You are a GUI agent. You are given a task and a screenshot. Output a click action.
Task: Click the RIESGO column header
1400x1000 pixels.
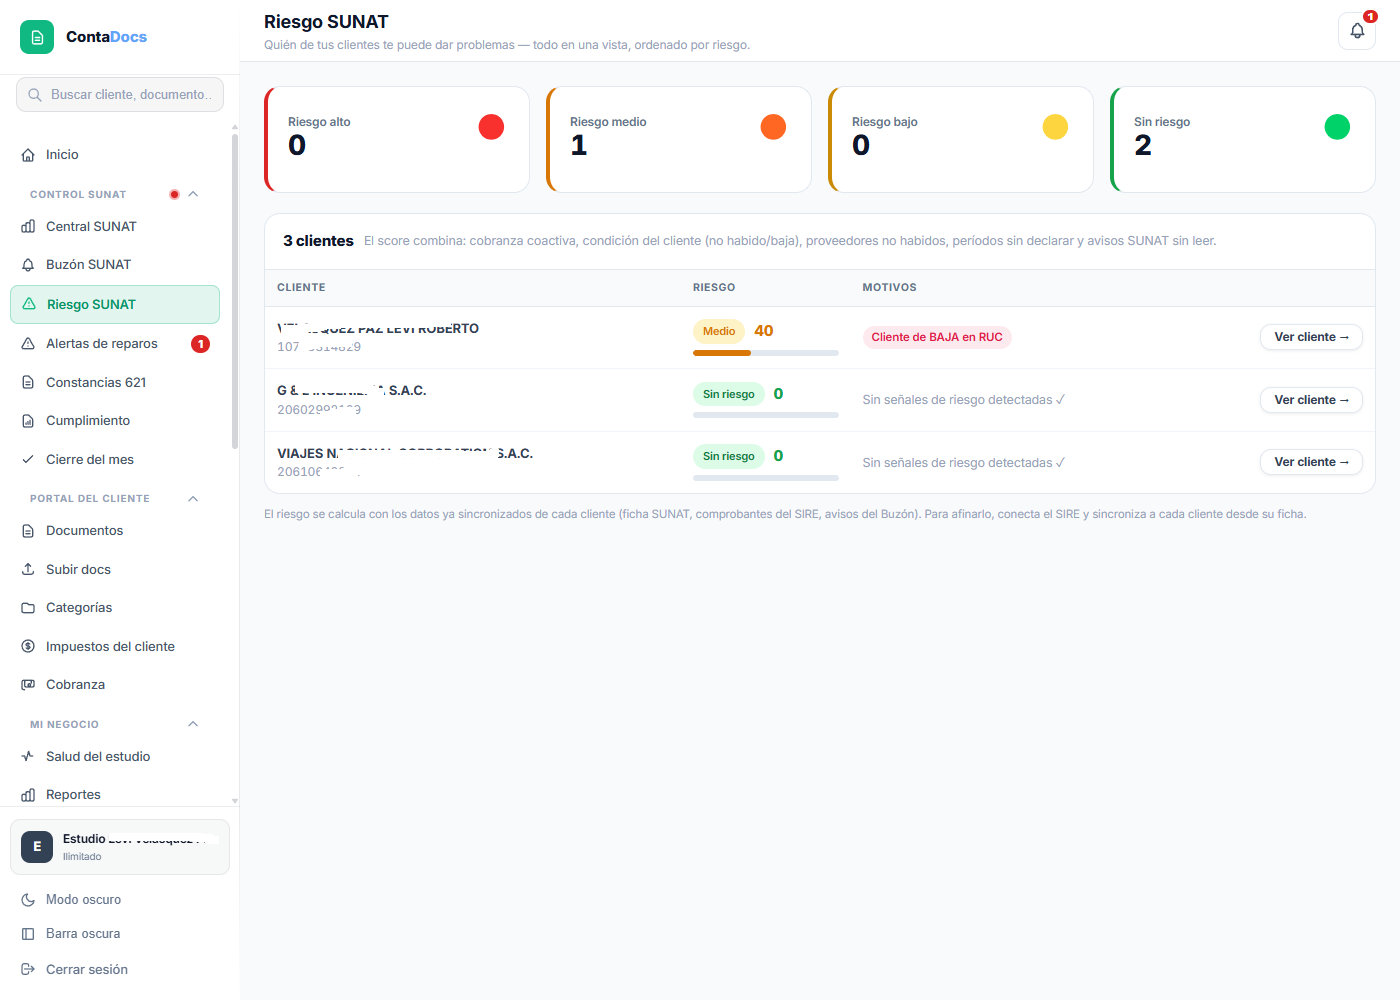pyautogui.click(x=714, y=288)
